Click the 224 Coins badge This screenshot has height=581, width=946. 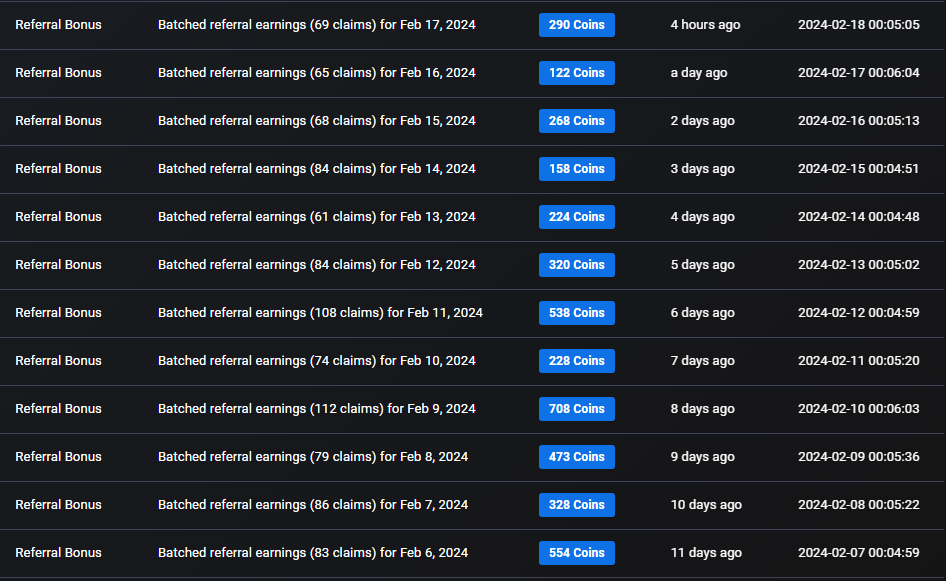(577, 217)
